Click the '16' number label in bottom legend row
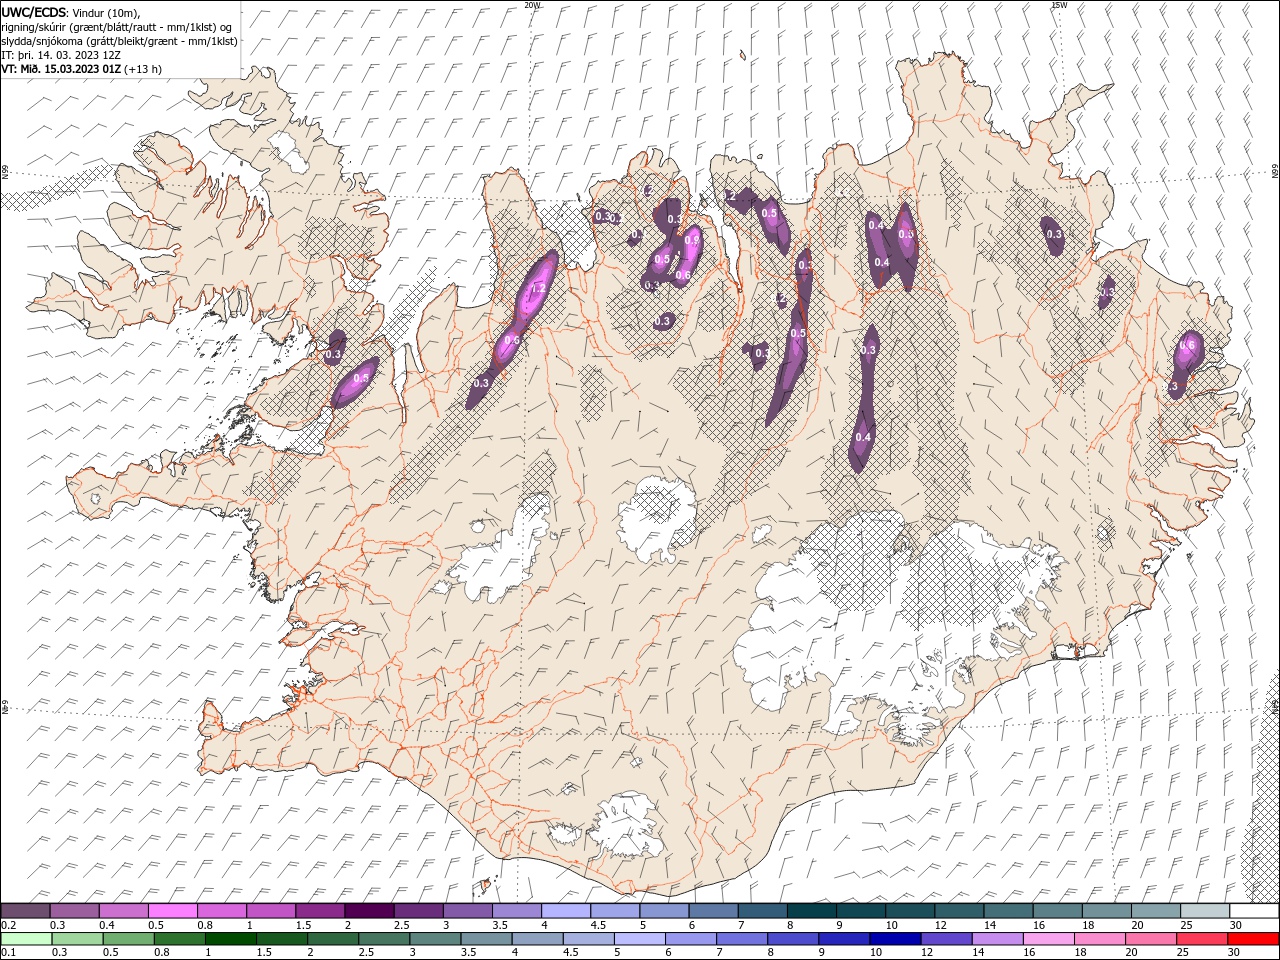The image size is (1280, 960). tap(1029, 953)
